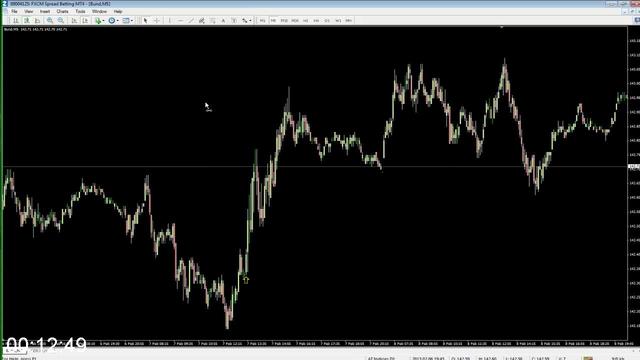This screenshot has height=360, width=640.
Task: Select the trendline drawing tool
Action: click(191, 20)
